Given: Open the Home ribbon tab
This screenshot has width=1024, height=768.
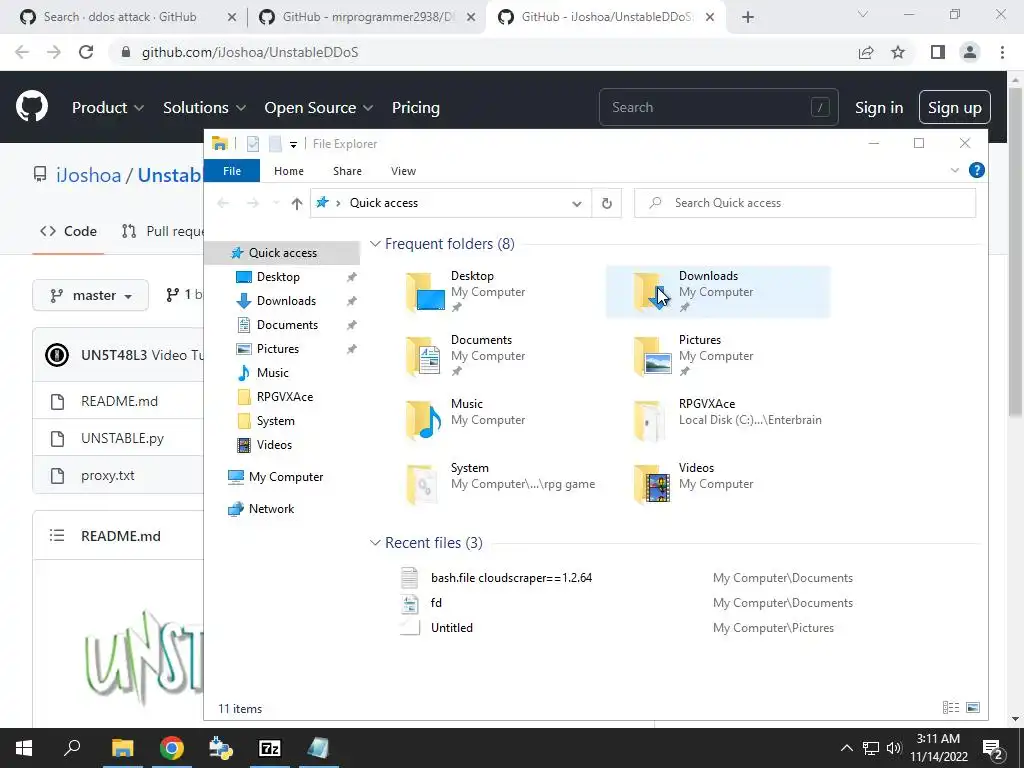Looking at the screenshot, I should [x=289, y=170].
